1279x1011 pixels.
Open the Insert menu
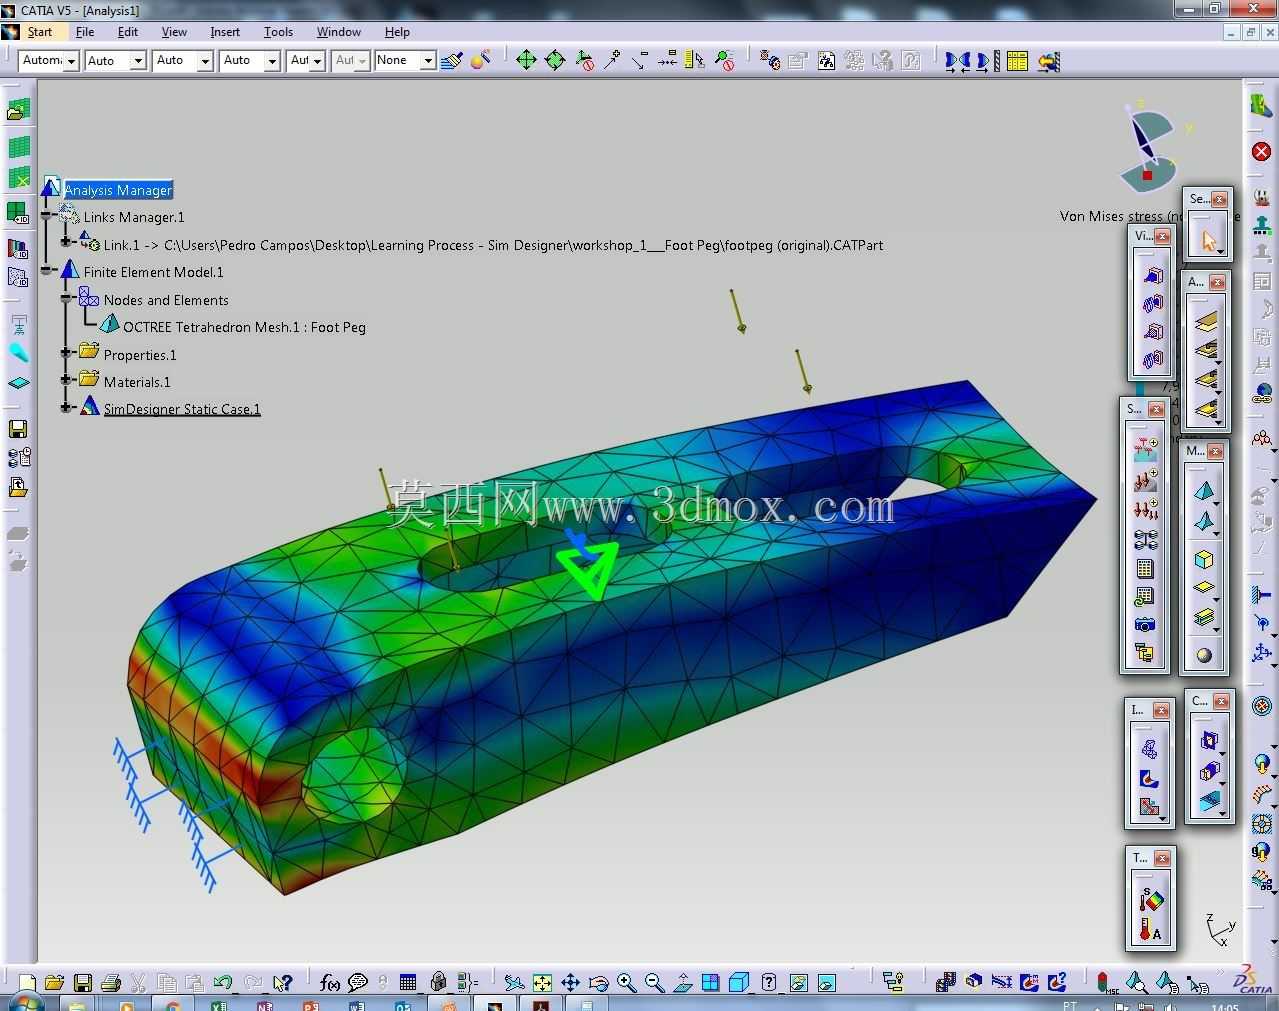pyautogui.click(x=225, y=32)
